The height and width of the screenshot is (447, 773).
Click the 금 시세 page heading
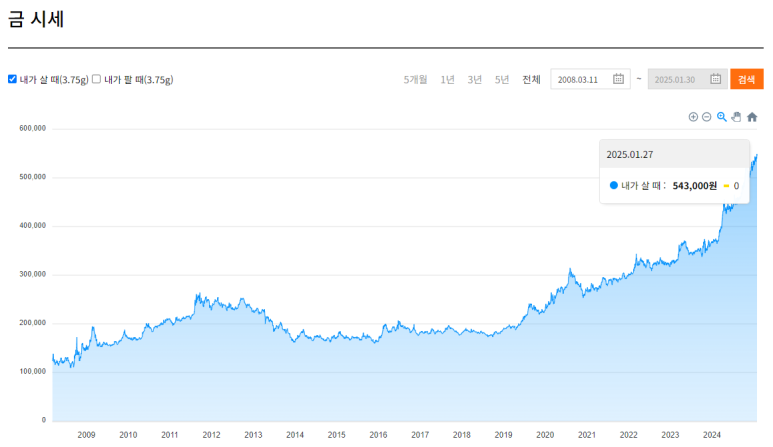click(36, 19)
